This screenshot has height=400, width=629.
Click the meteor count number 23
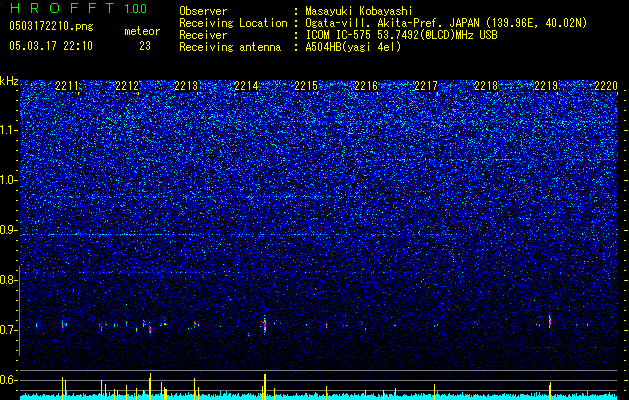click(x=145, y=46)
